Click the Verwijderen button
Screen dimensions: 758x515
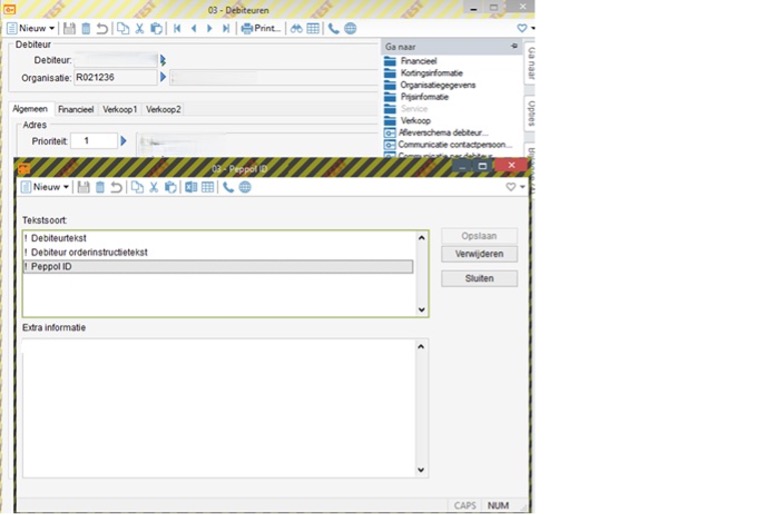pyautogui.click(x=479, y=255)
